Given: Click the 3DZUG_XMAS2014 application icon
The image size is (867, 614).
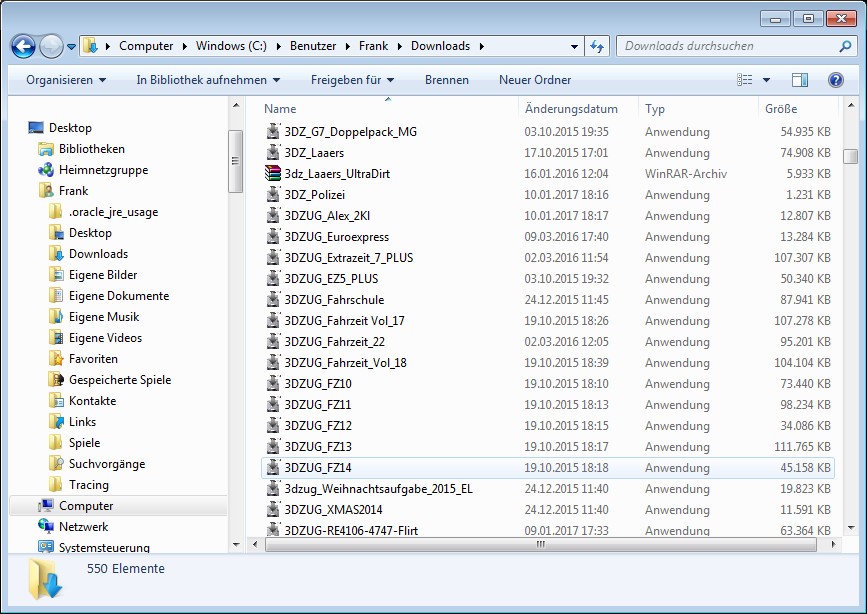Looking at the screenshot, I should 273,509.
